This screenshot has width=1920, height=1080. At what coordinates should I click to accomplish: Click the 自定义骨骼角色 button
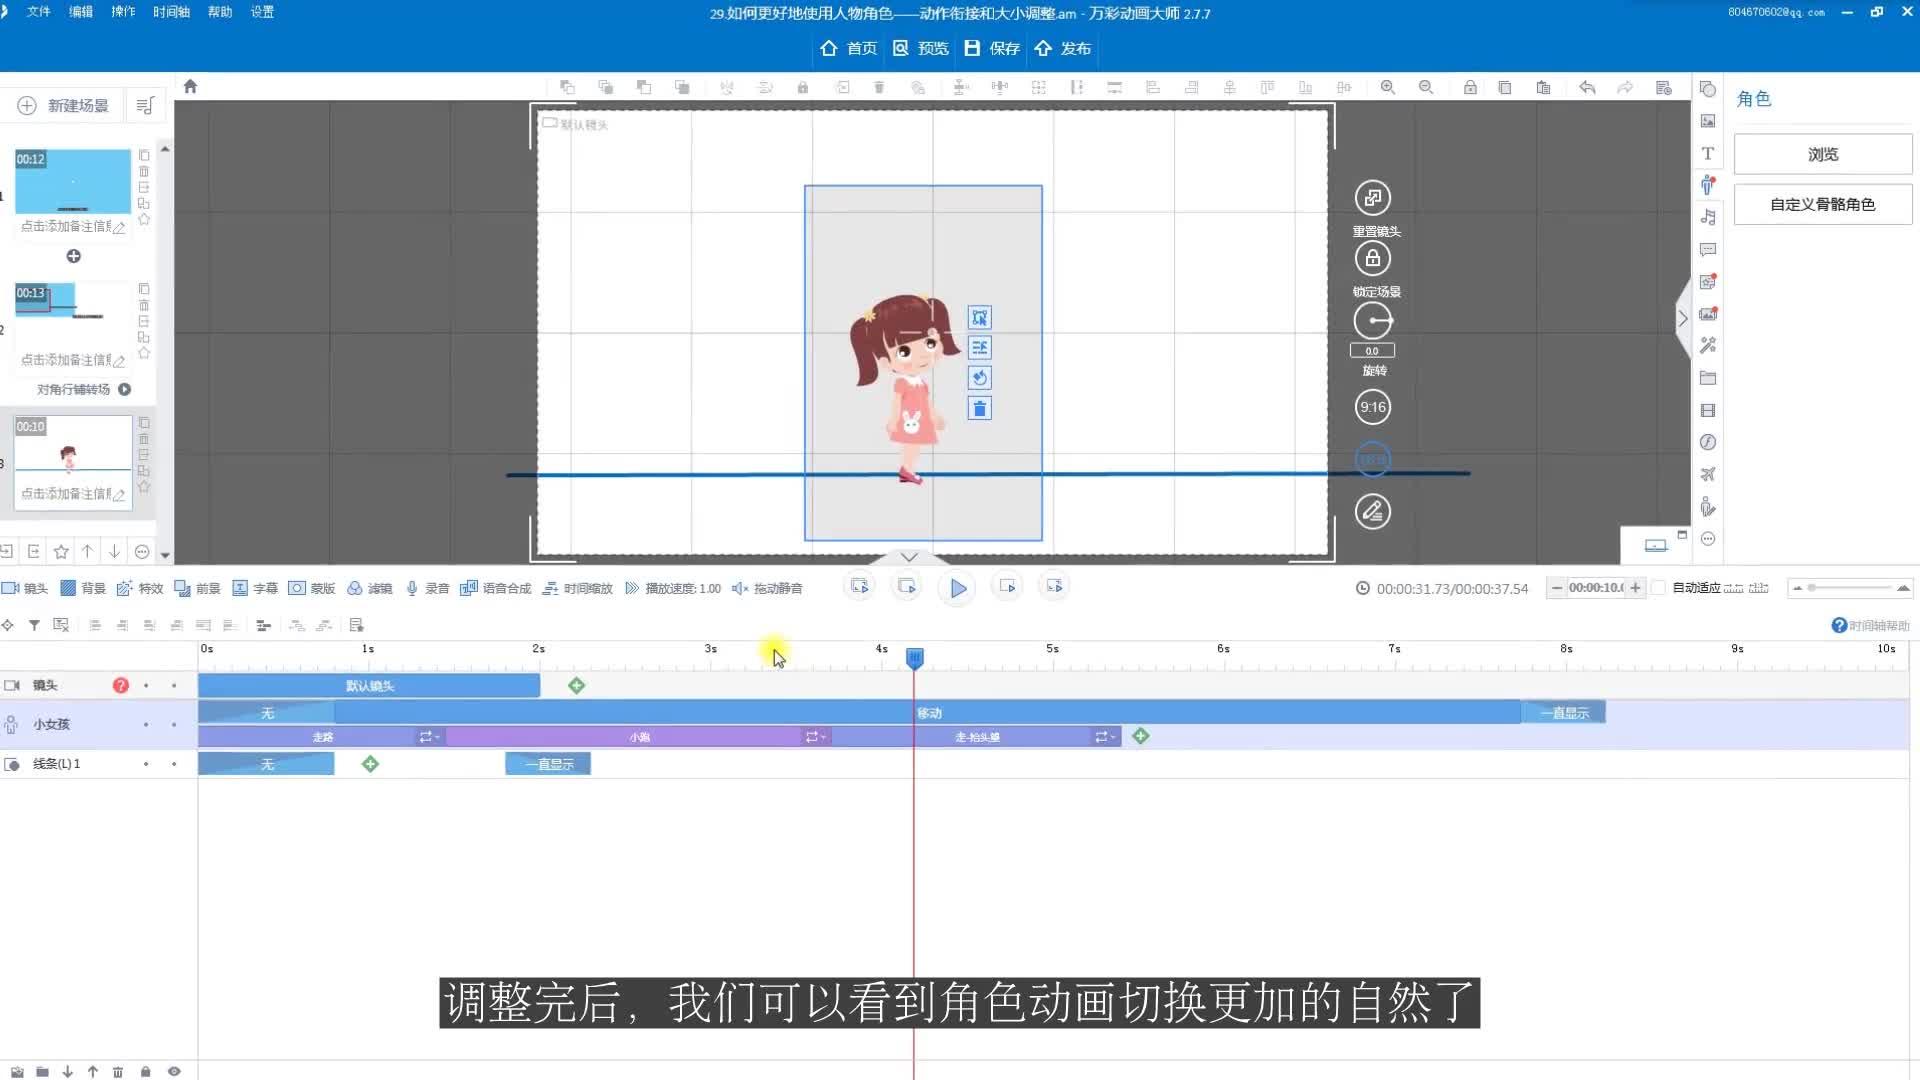tap(1822, 204)
